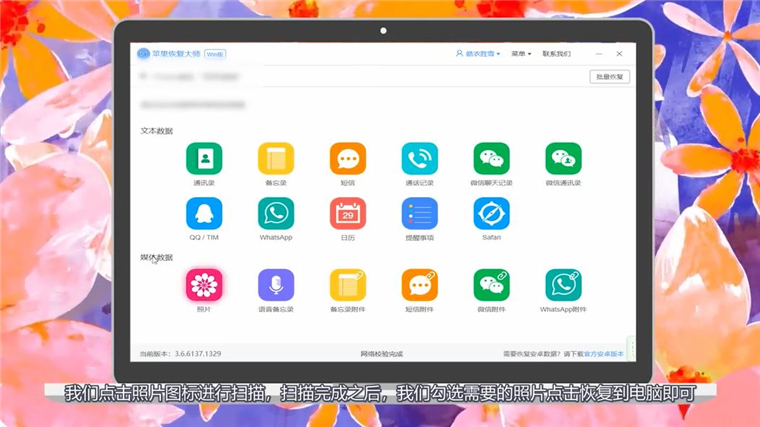Click the Safari compass icon
Viewport: 760px width, 427px height.
491,213
